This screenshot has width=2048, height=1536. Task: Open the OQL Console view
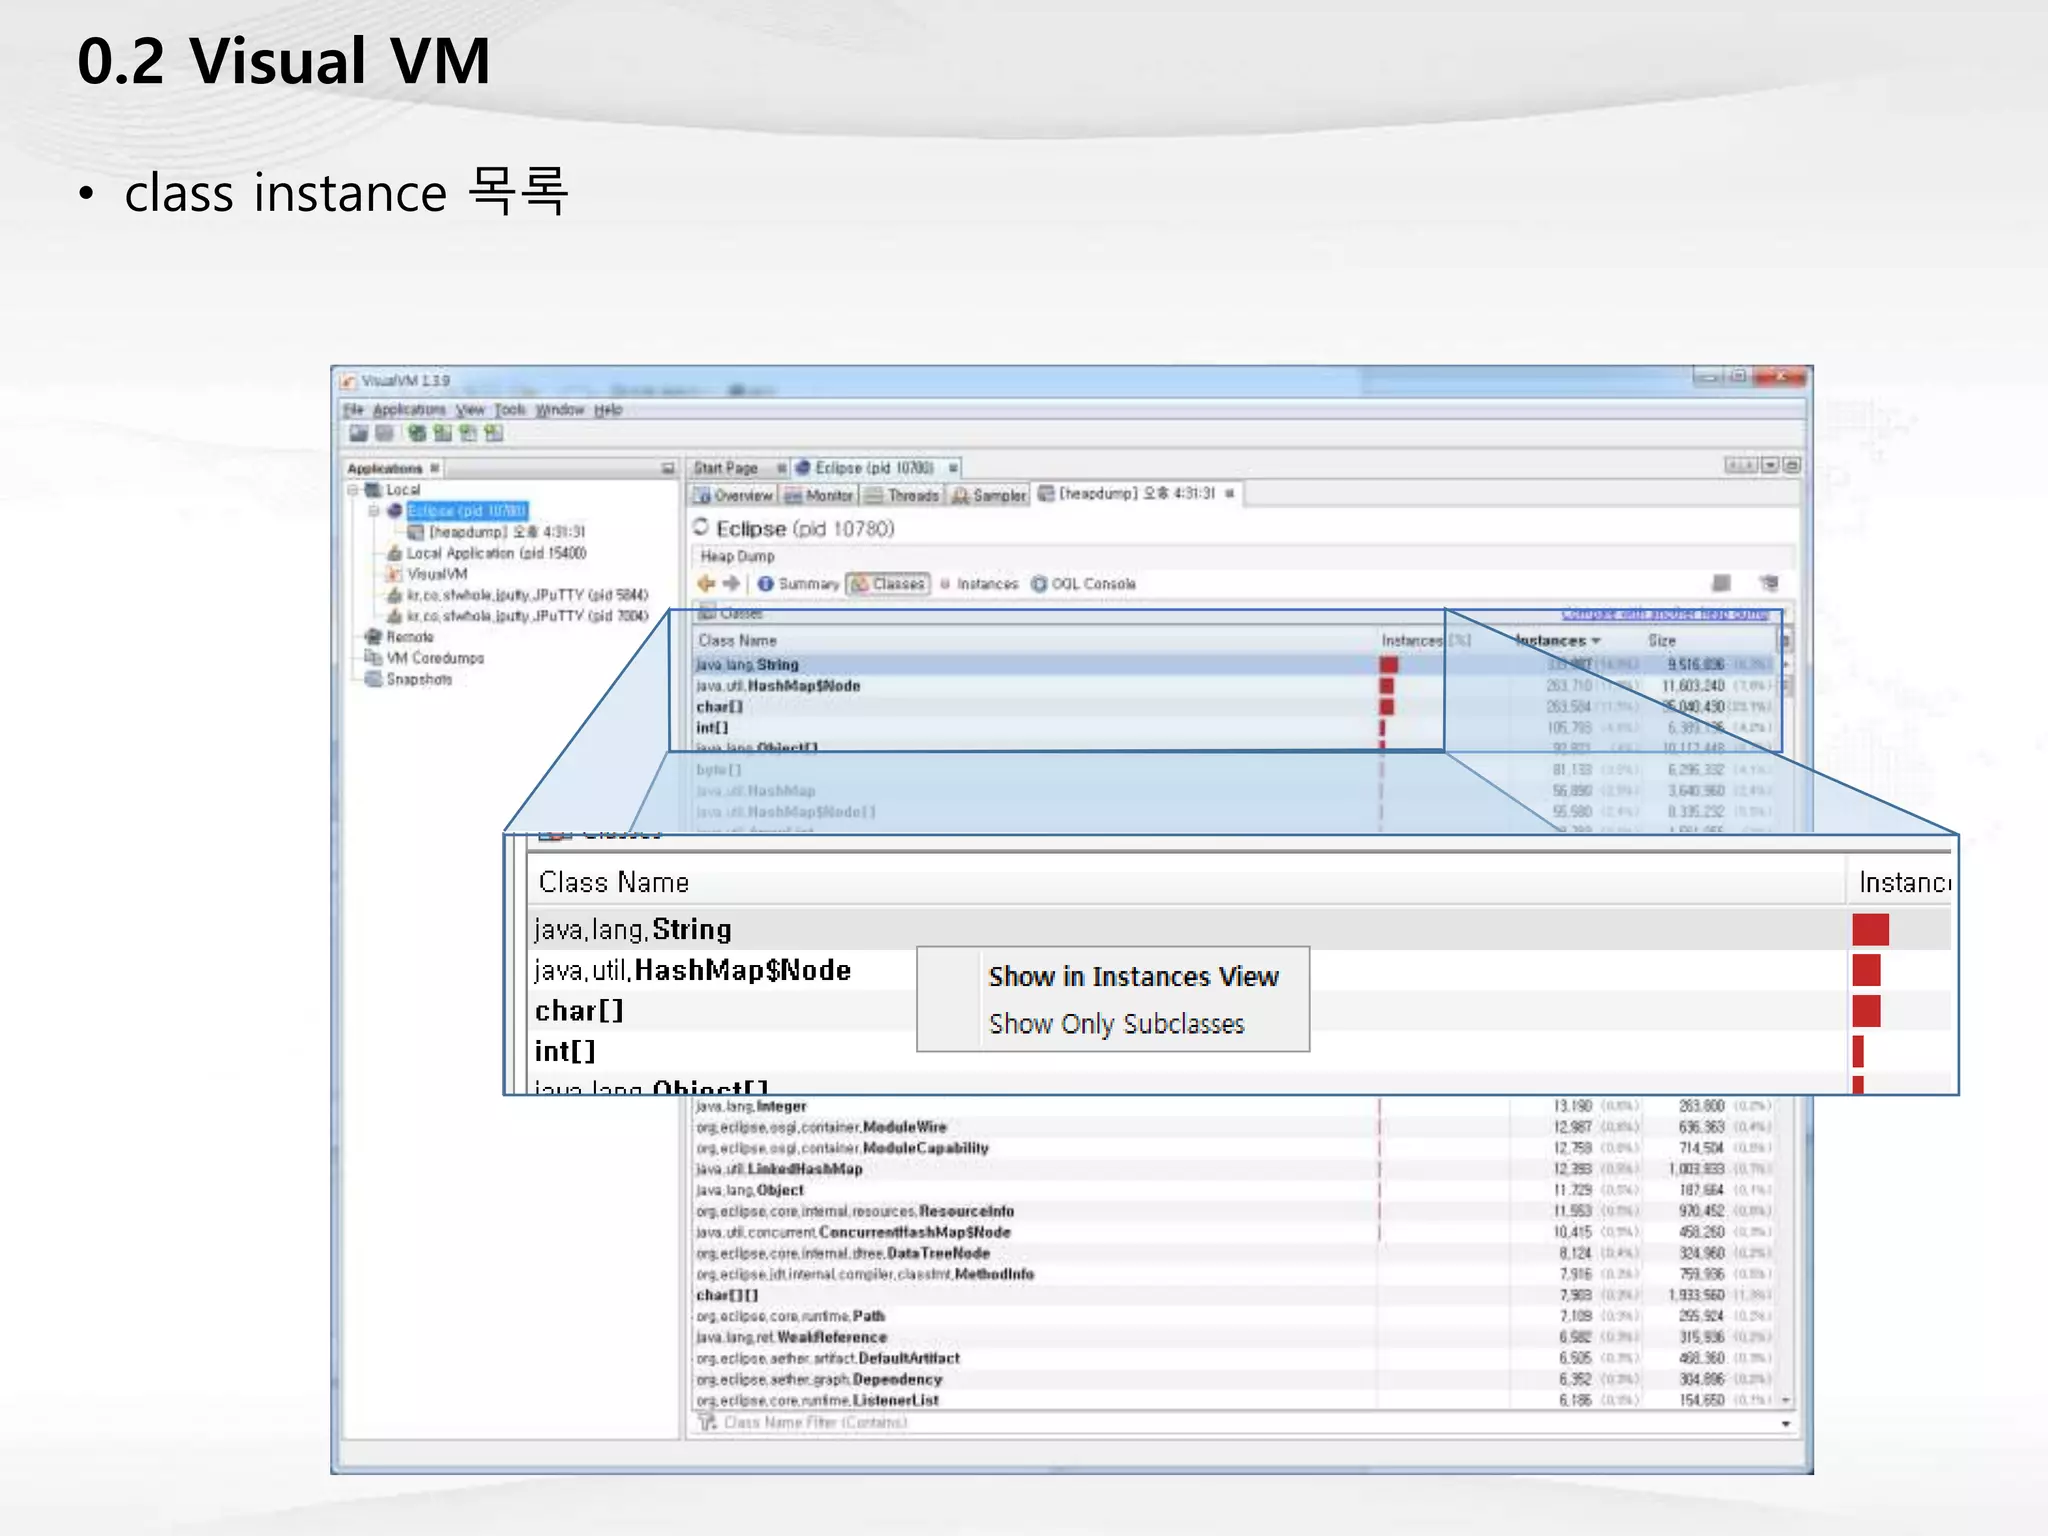pyautogui.click(x=1084, y=583)
